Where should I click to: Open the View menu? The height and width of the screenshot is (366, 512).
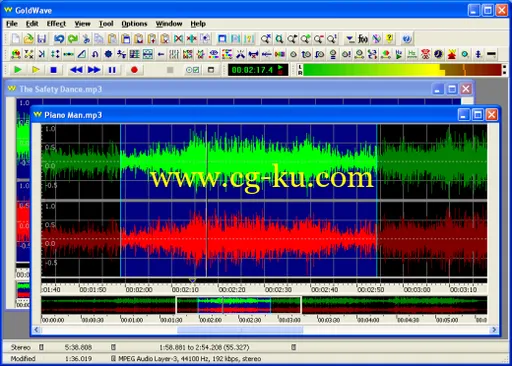82,24
